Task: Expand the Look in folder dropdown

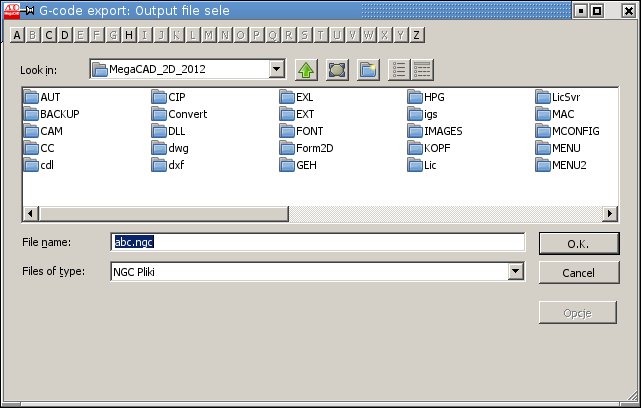Action: point(276,69)
